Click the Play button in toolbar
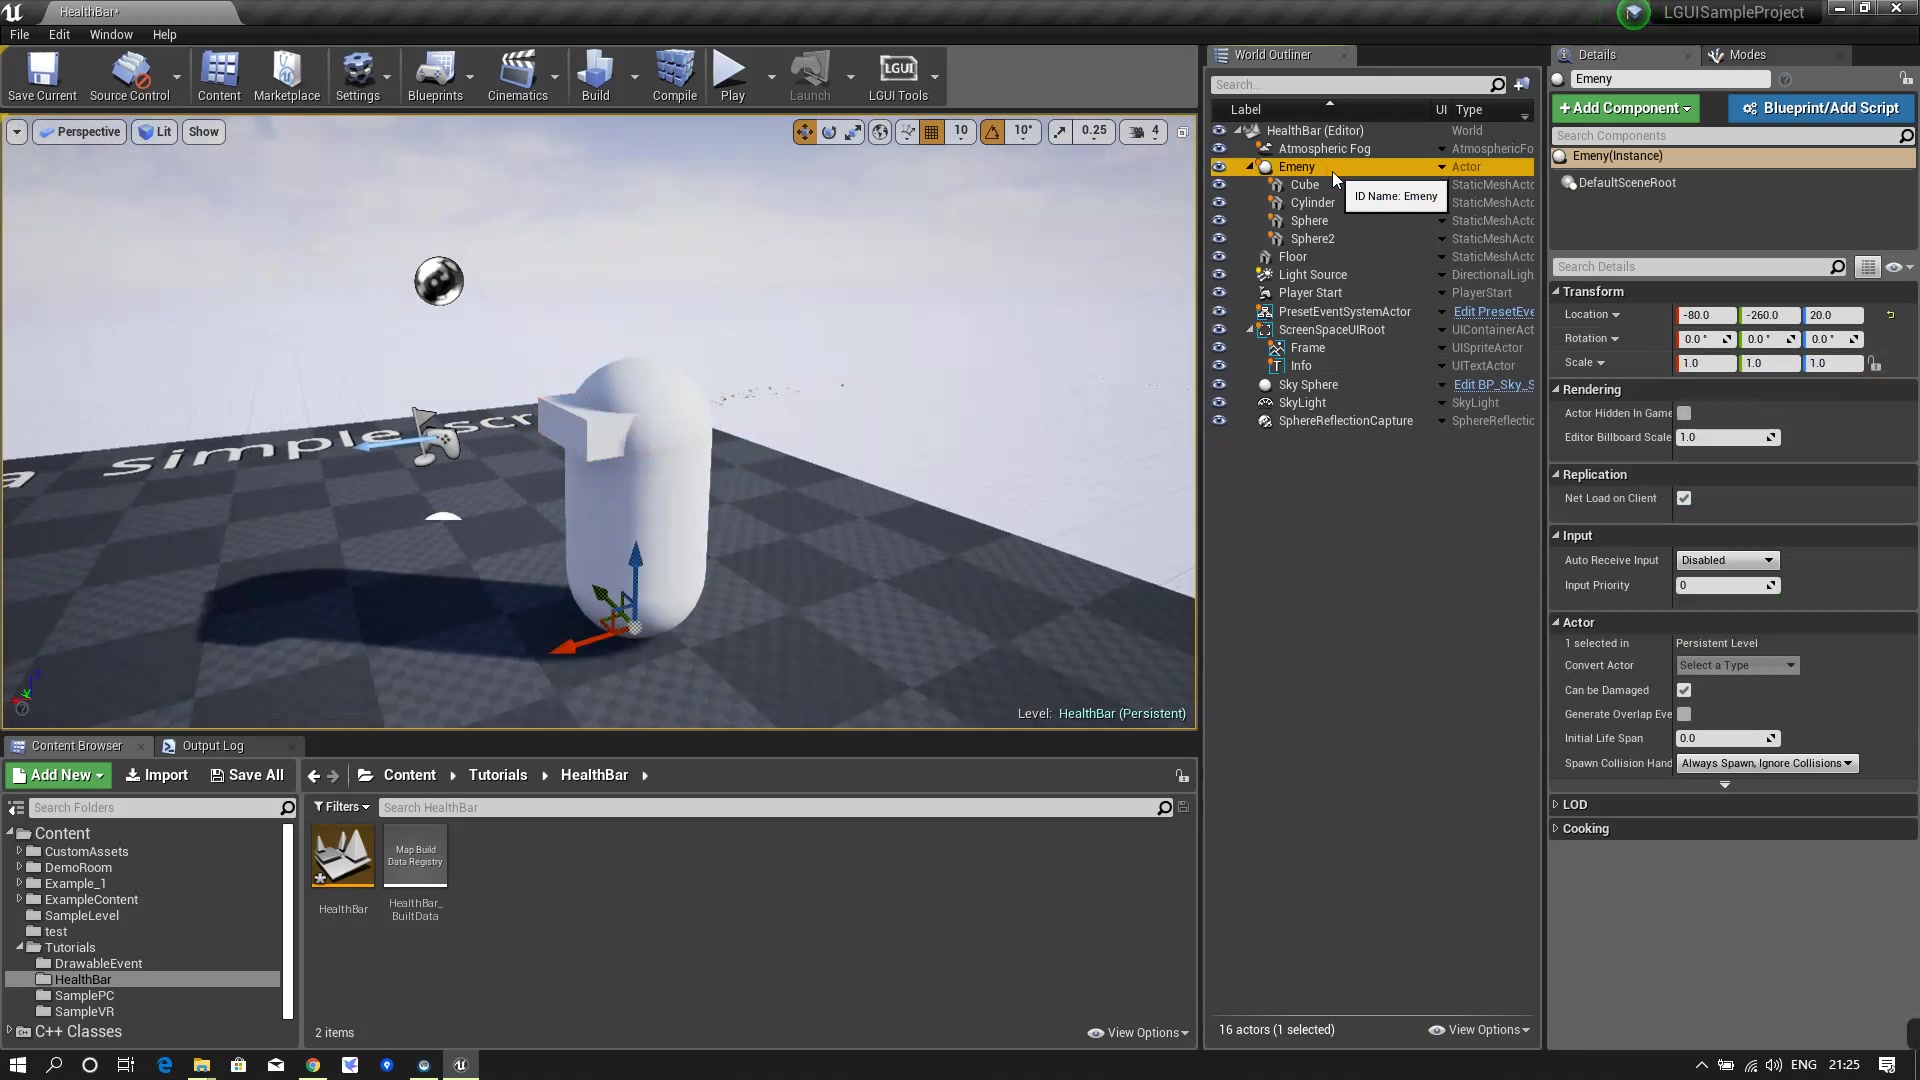Viewport: 1920px width, 1080px height. pyautogui.click(x=731, y=76)
